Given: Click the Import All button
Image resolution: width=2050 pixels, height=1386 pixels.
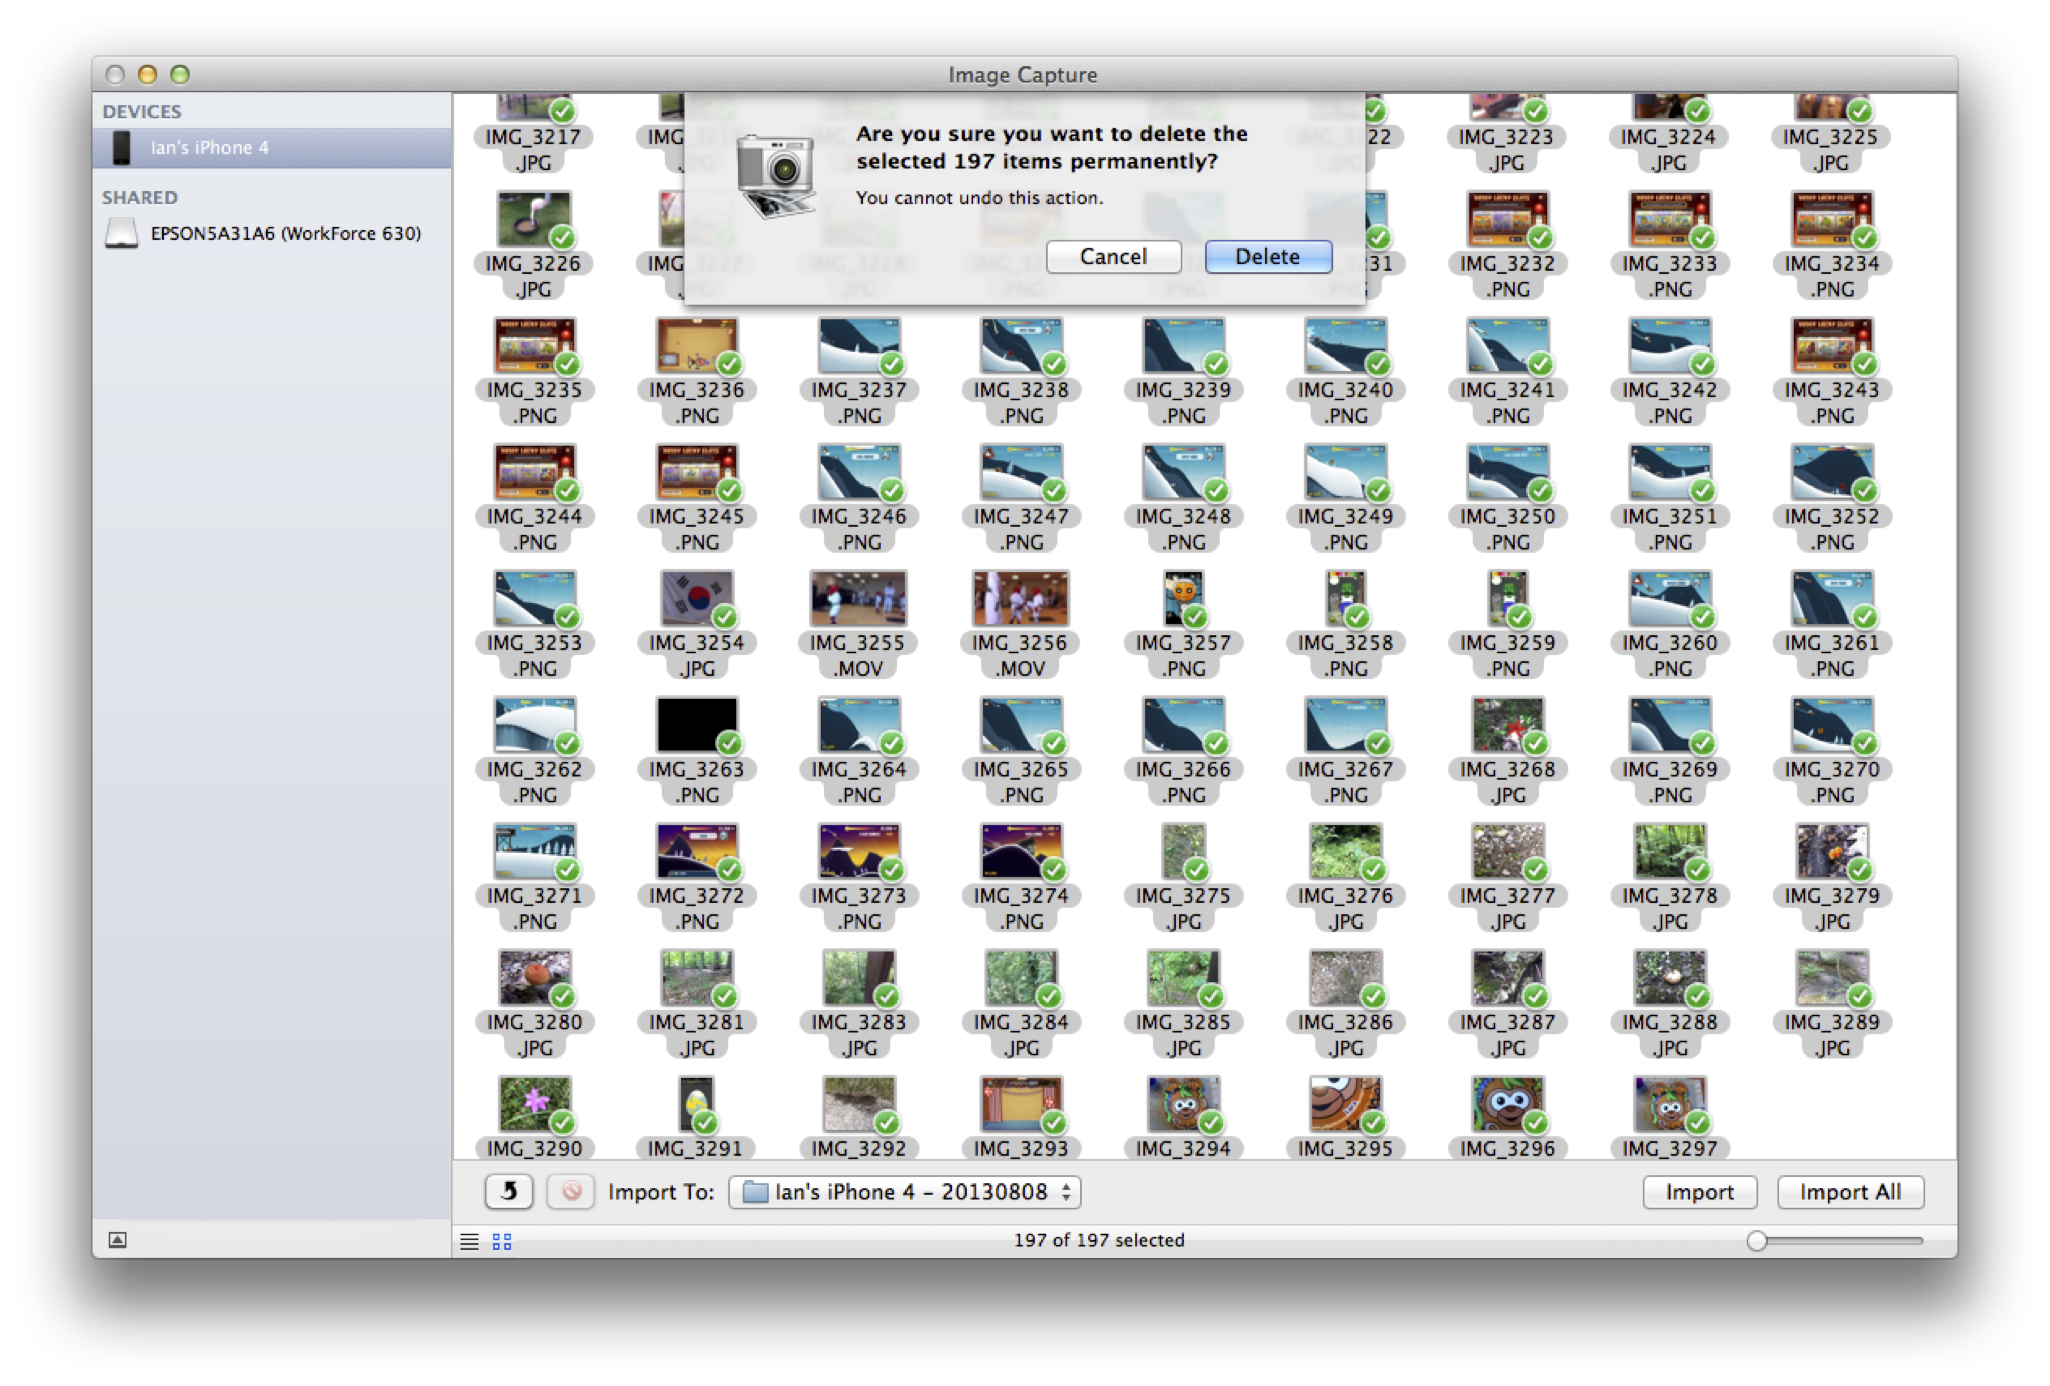Looking at the screenshot, I should (x=1850, y=1192).
